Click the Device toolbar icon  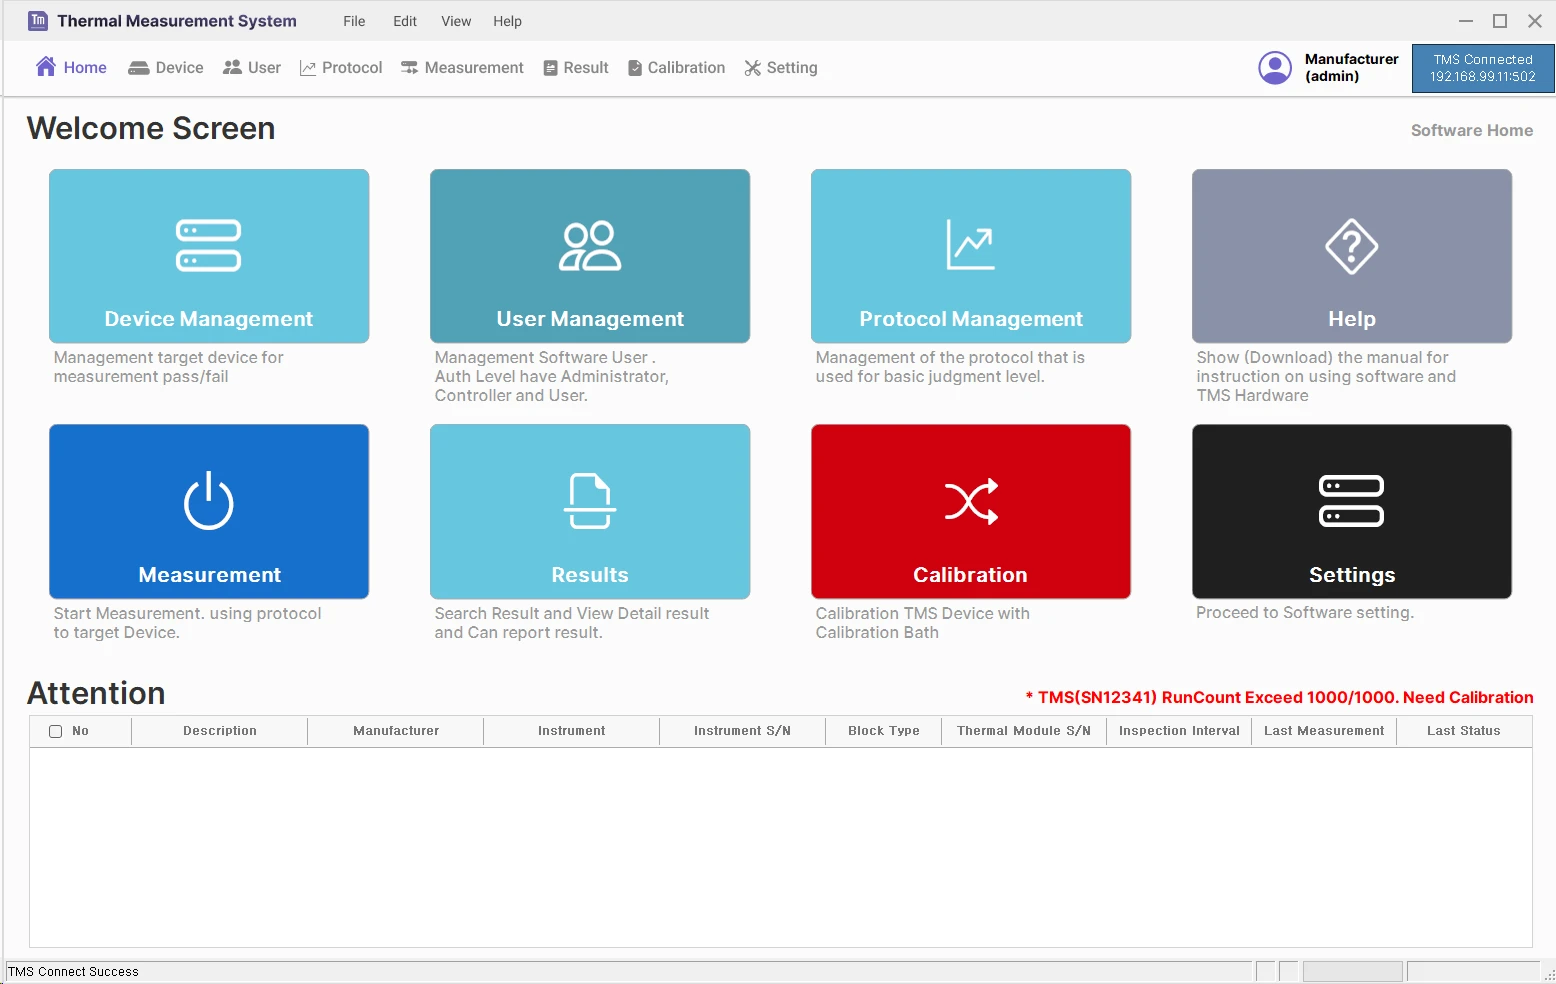[x=139, y=68]
